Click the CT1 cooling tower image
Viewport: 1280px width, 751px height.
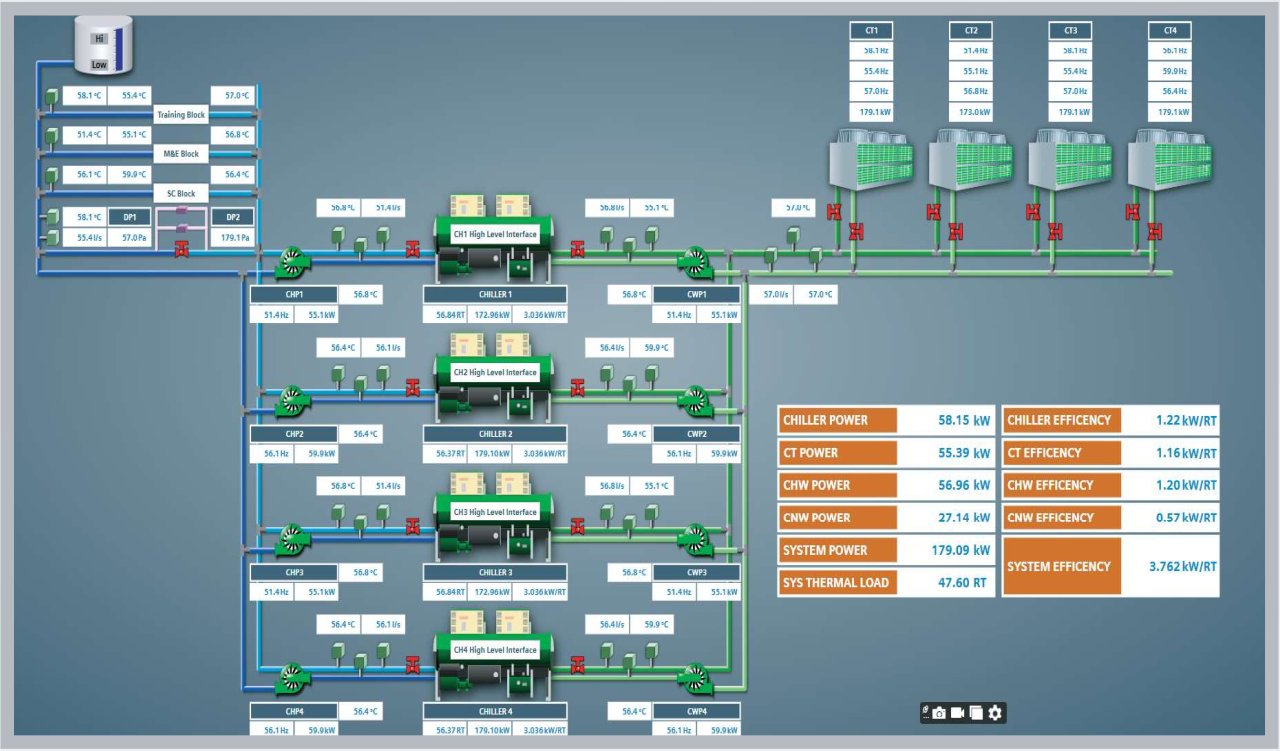(x=871, y=160)
